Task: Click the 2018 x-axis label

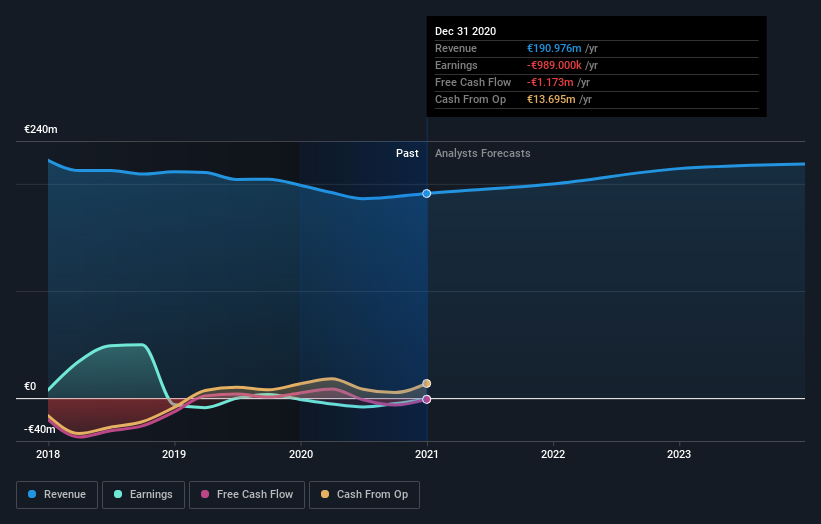Action: coord(48,454)
